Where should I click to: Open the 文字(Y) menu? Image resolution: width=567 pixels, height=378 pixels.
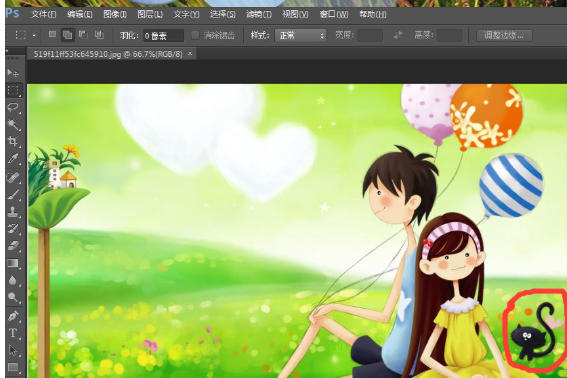(x=186, y=14)
